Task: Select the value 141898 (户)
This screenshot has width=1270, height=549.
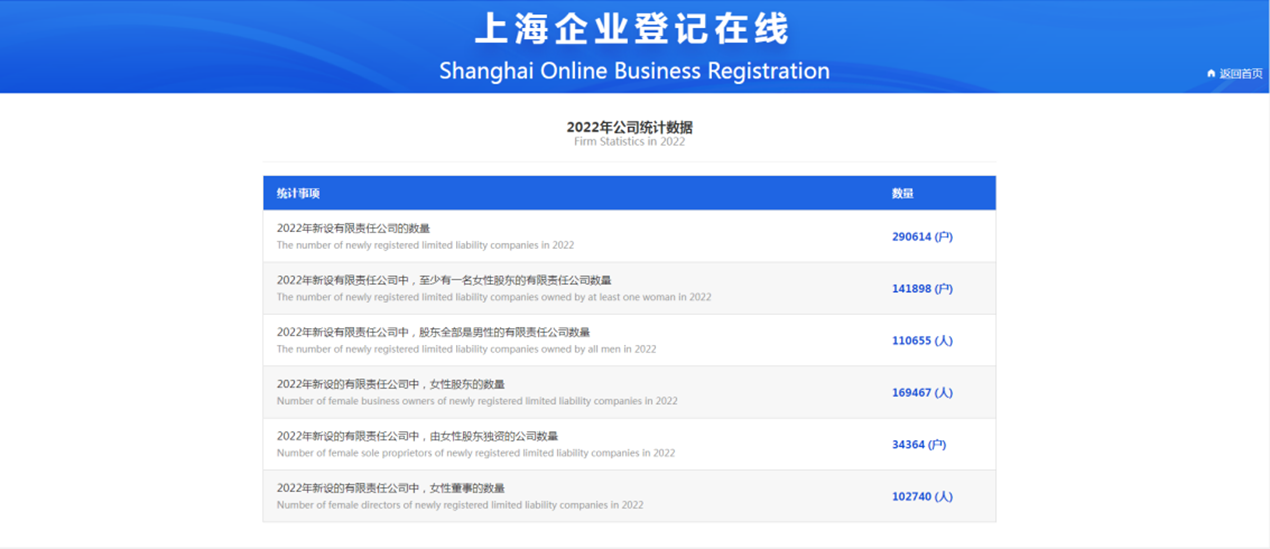Action: (921, 289)
